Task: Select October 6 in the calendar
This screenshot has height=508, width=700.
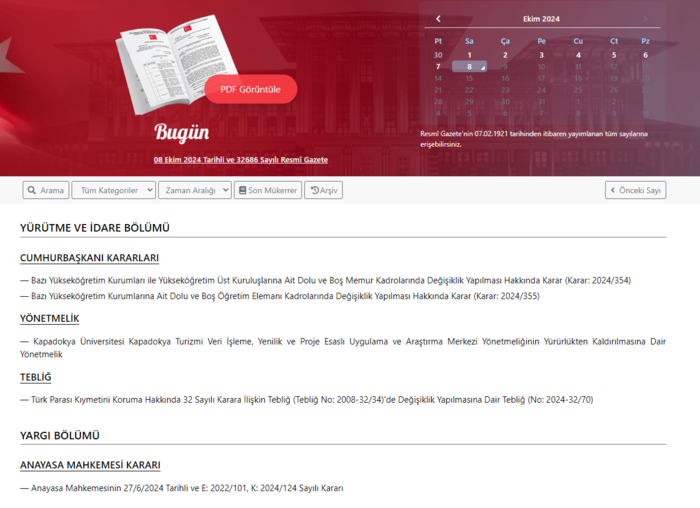Action: click(x=646, y=55)
